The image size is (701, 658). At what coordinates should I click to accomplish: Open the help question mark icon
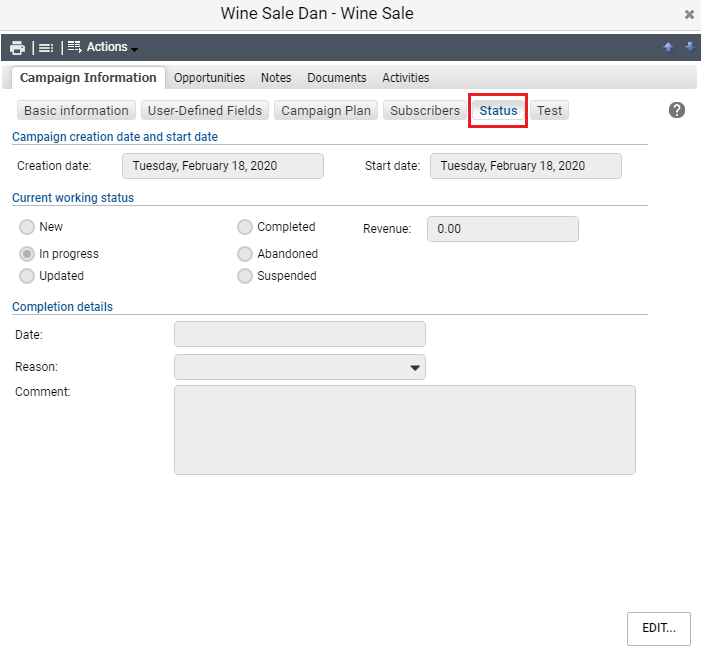(676, 110)
